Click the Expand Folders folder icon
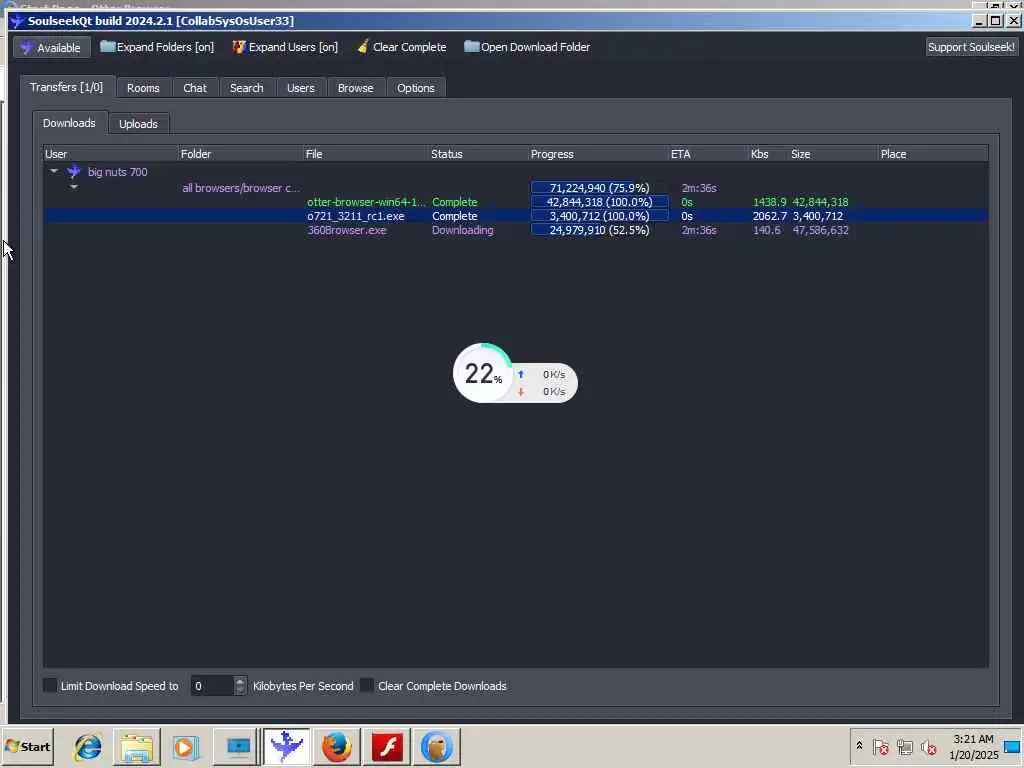The image size is (1024, 768). [108, 47]
